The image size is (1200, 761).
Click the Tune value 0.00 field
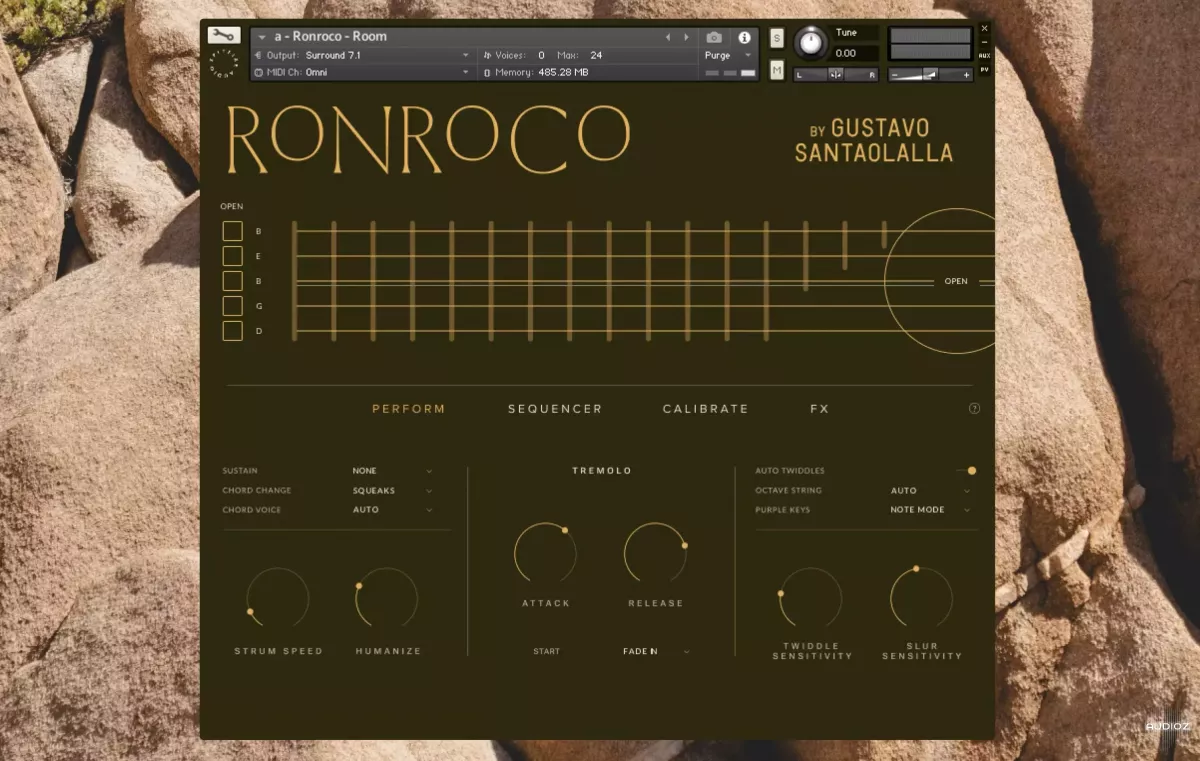tap(855, 53)
